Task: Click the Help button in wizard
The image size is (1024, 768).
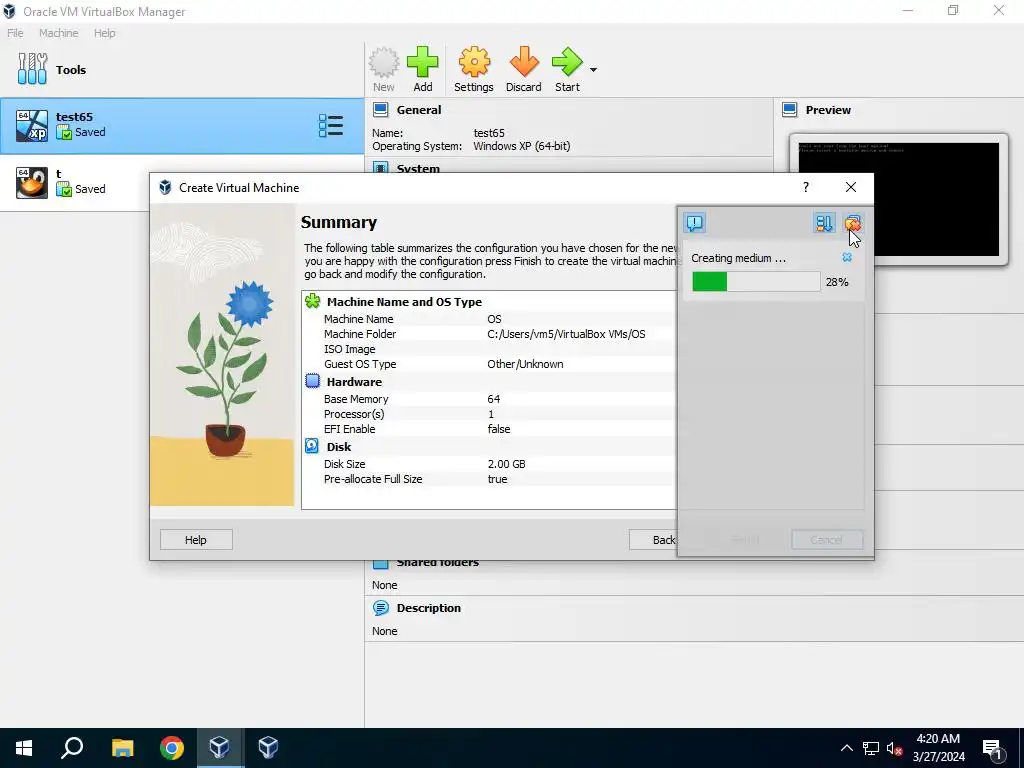Action: tap(196, 540)
